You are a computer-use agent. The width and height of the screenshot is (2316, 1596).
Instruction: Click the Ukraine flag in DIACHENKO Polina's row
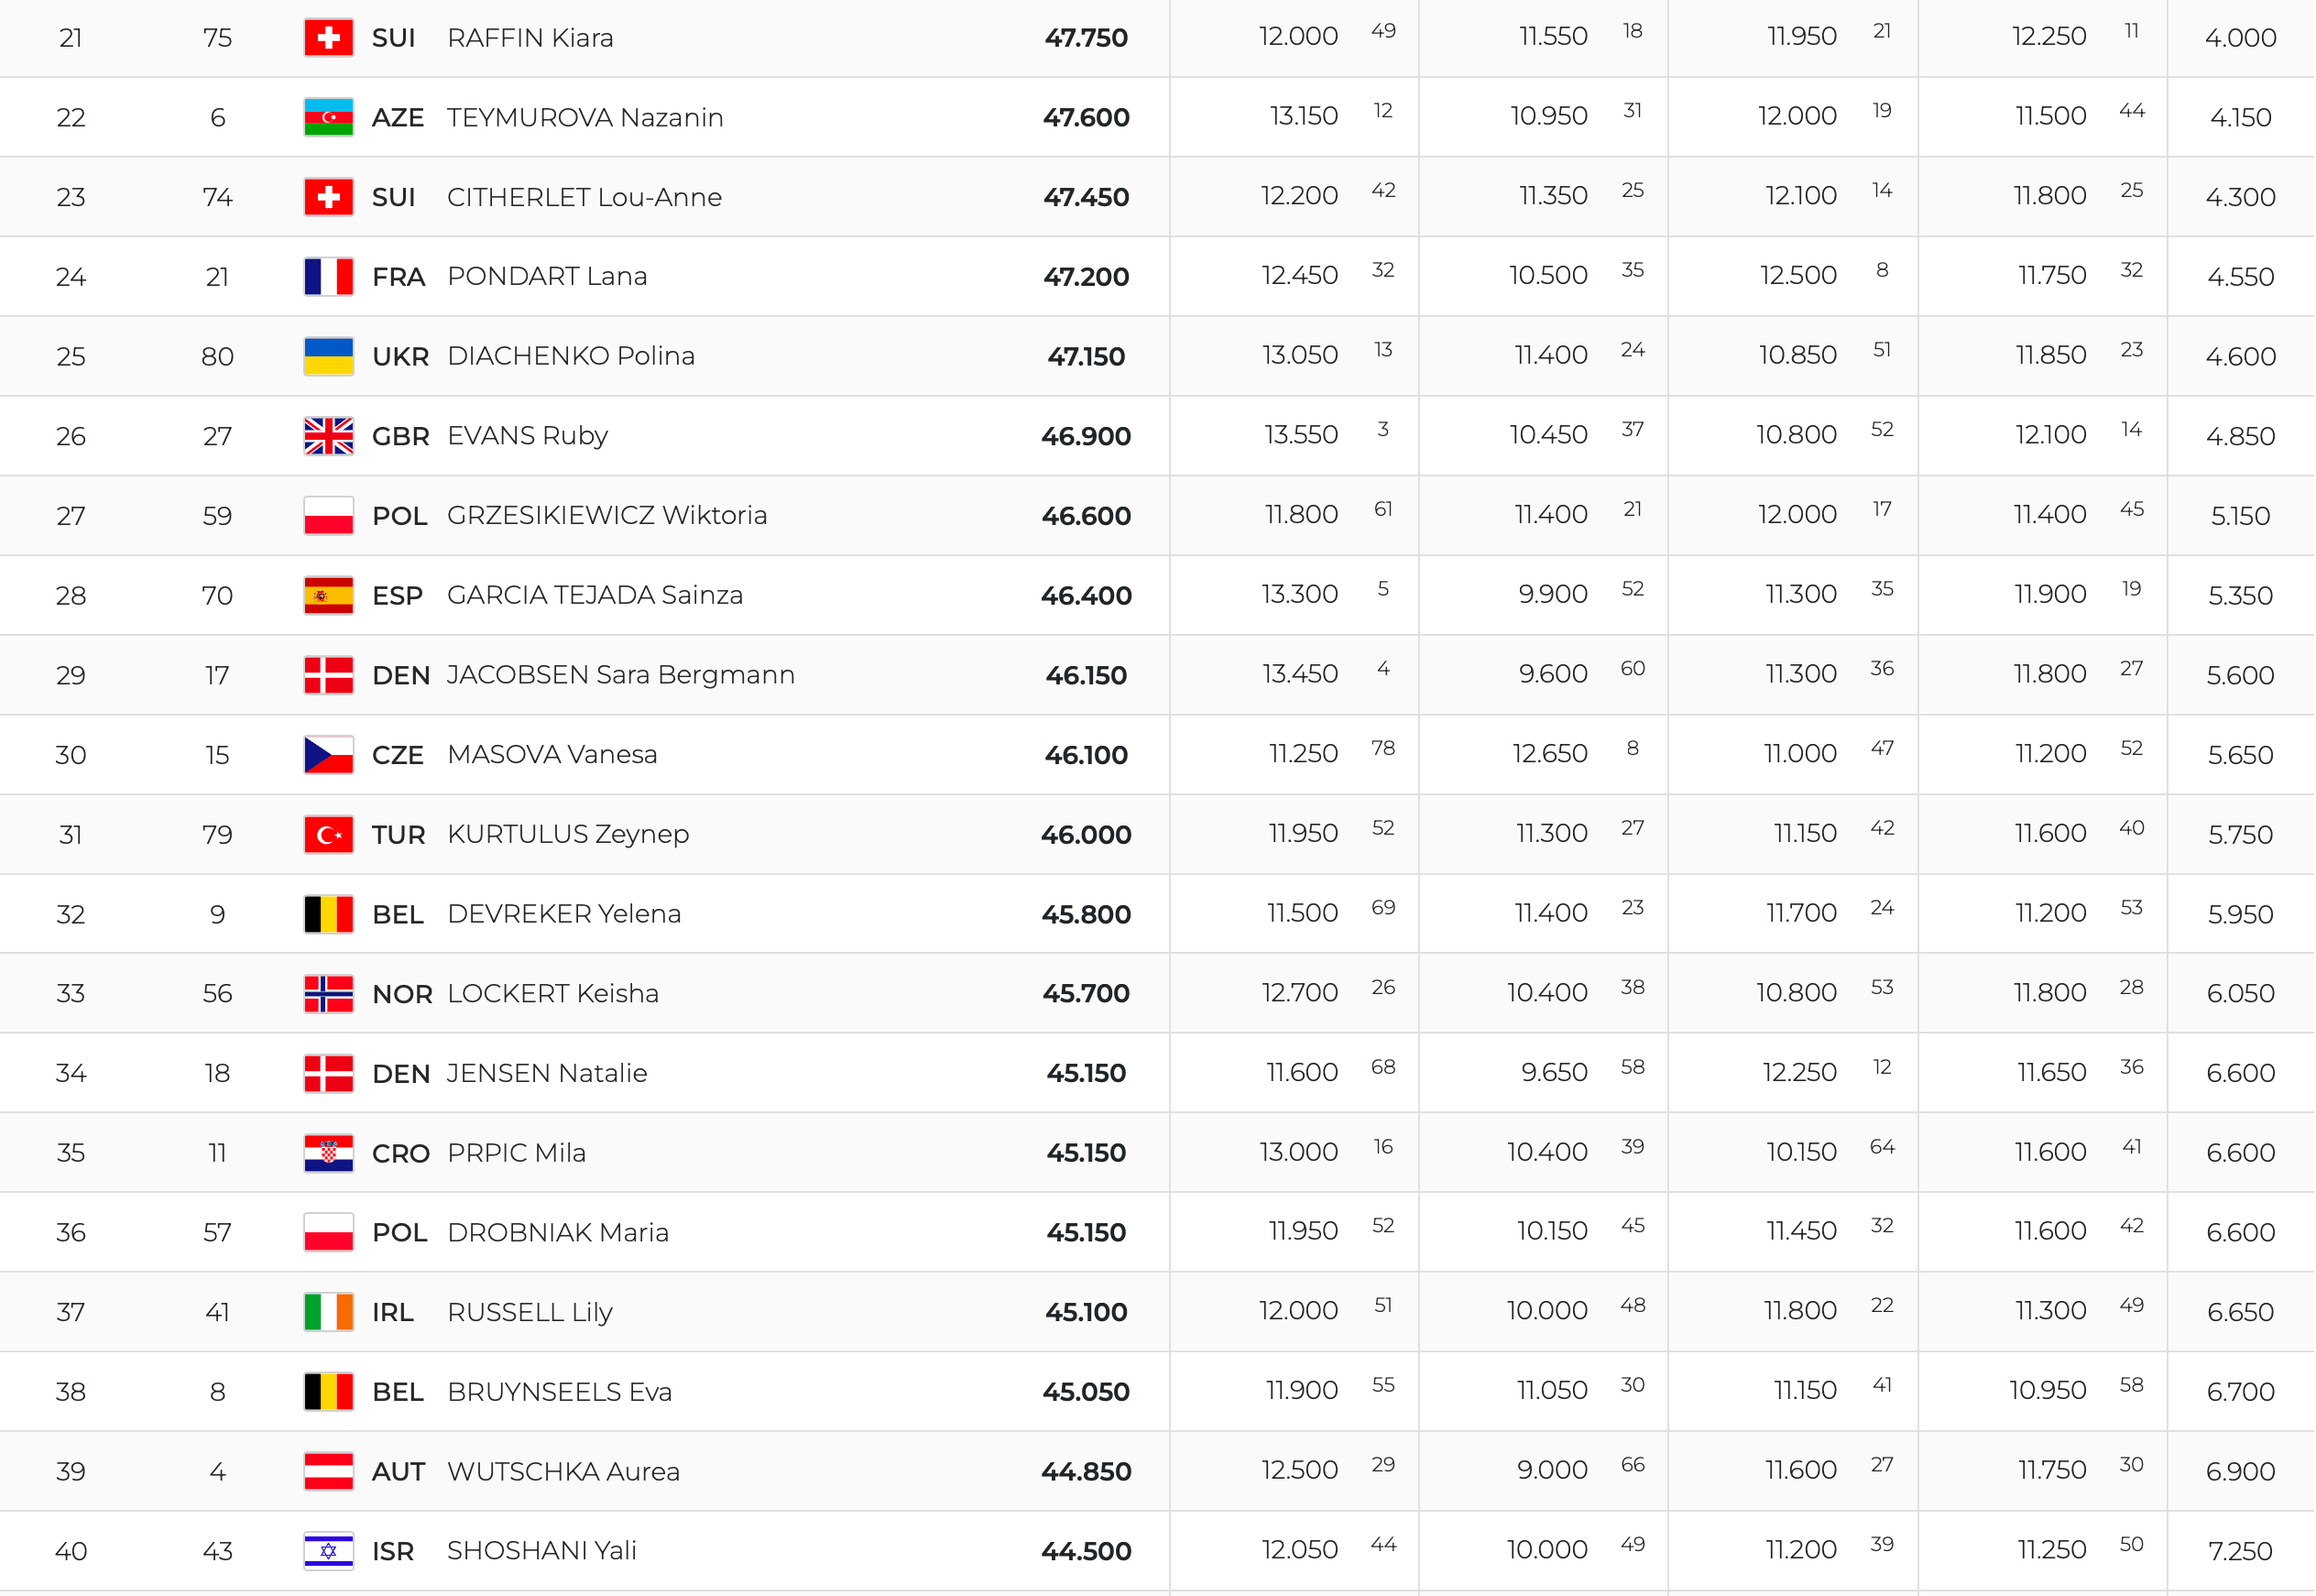point(328,356)
